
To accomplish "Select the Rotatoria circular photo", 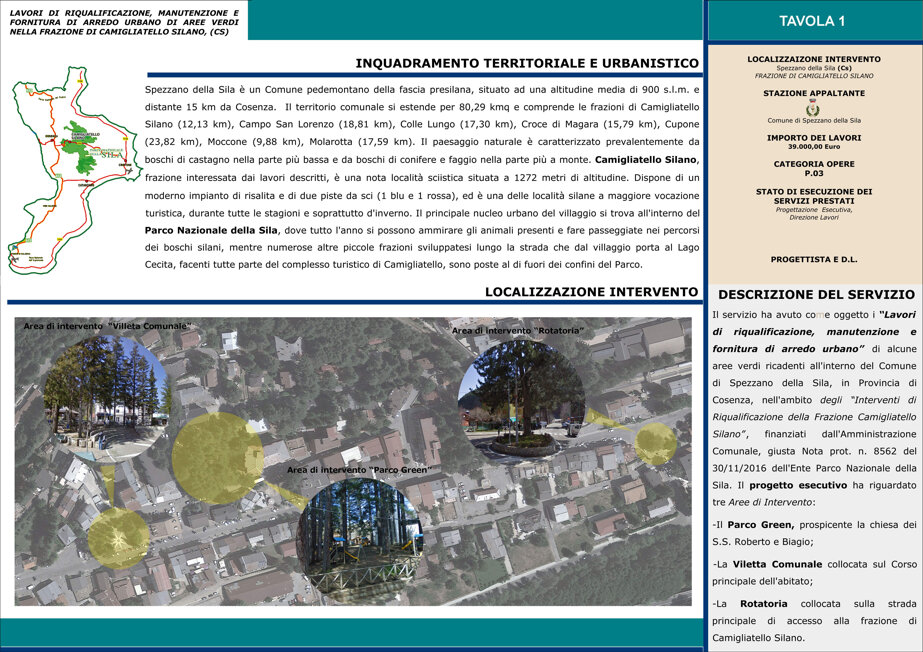I will (522, 398).
